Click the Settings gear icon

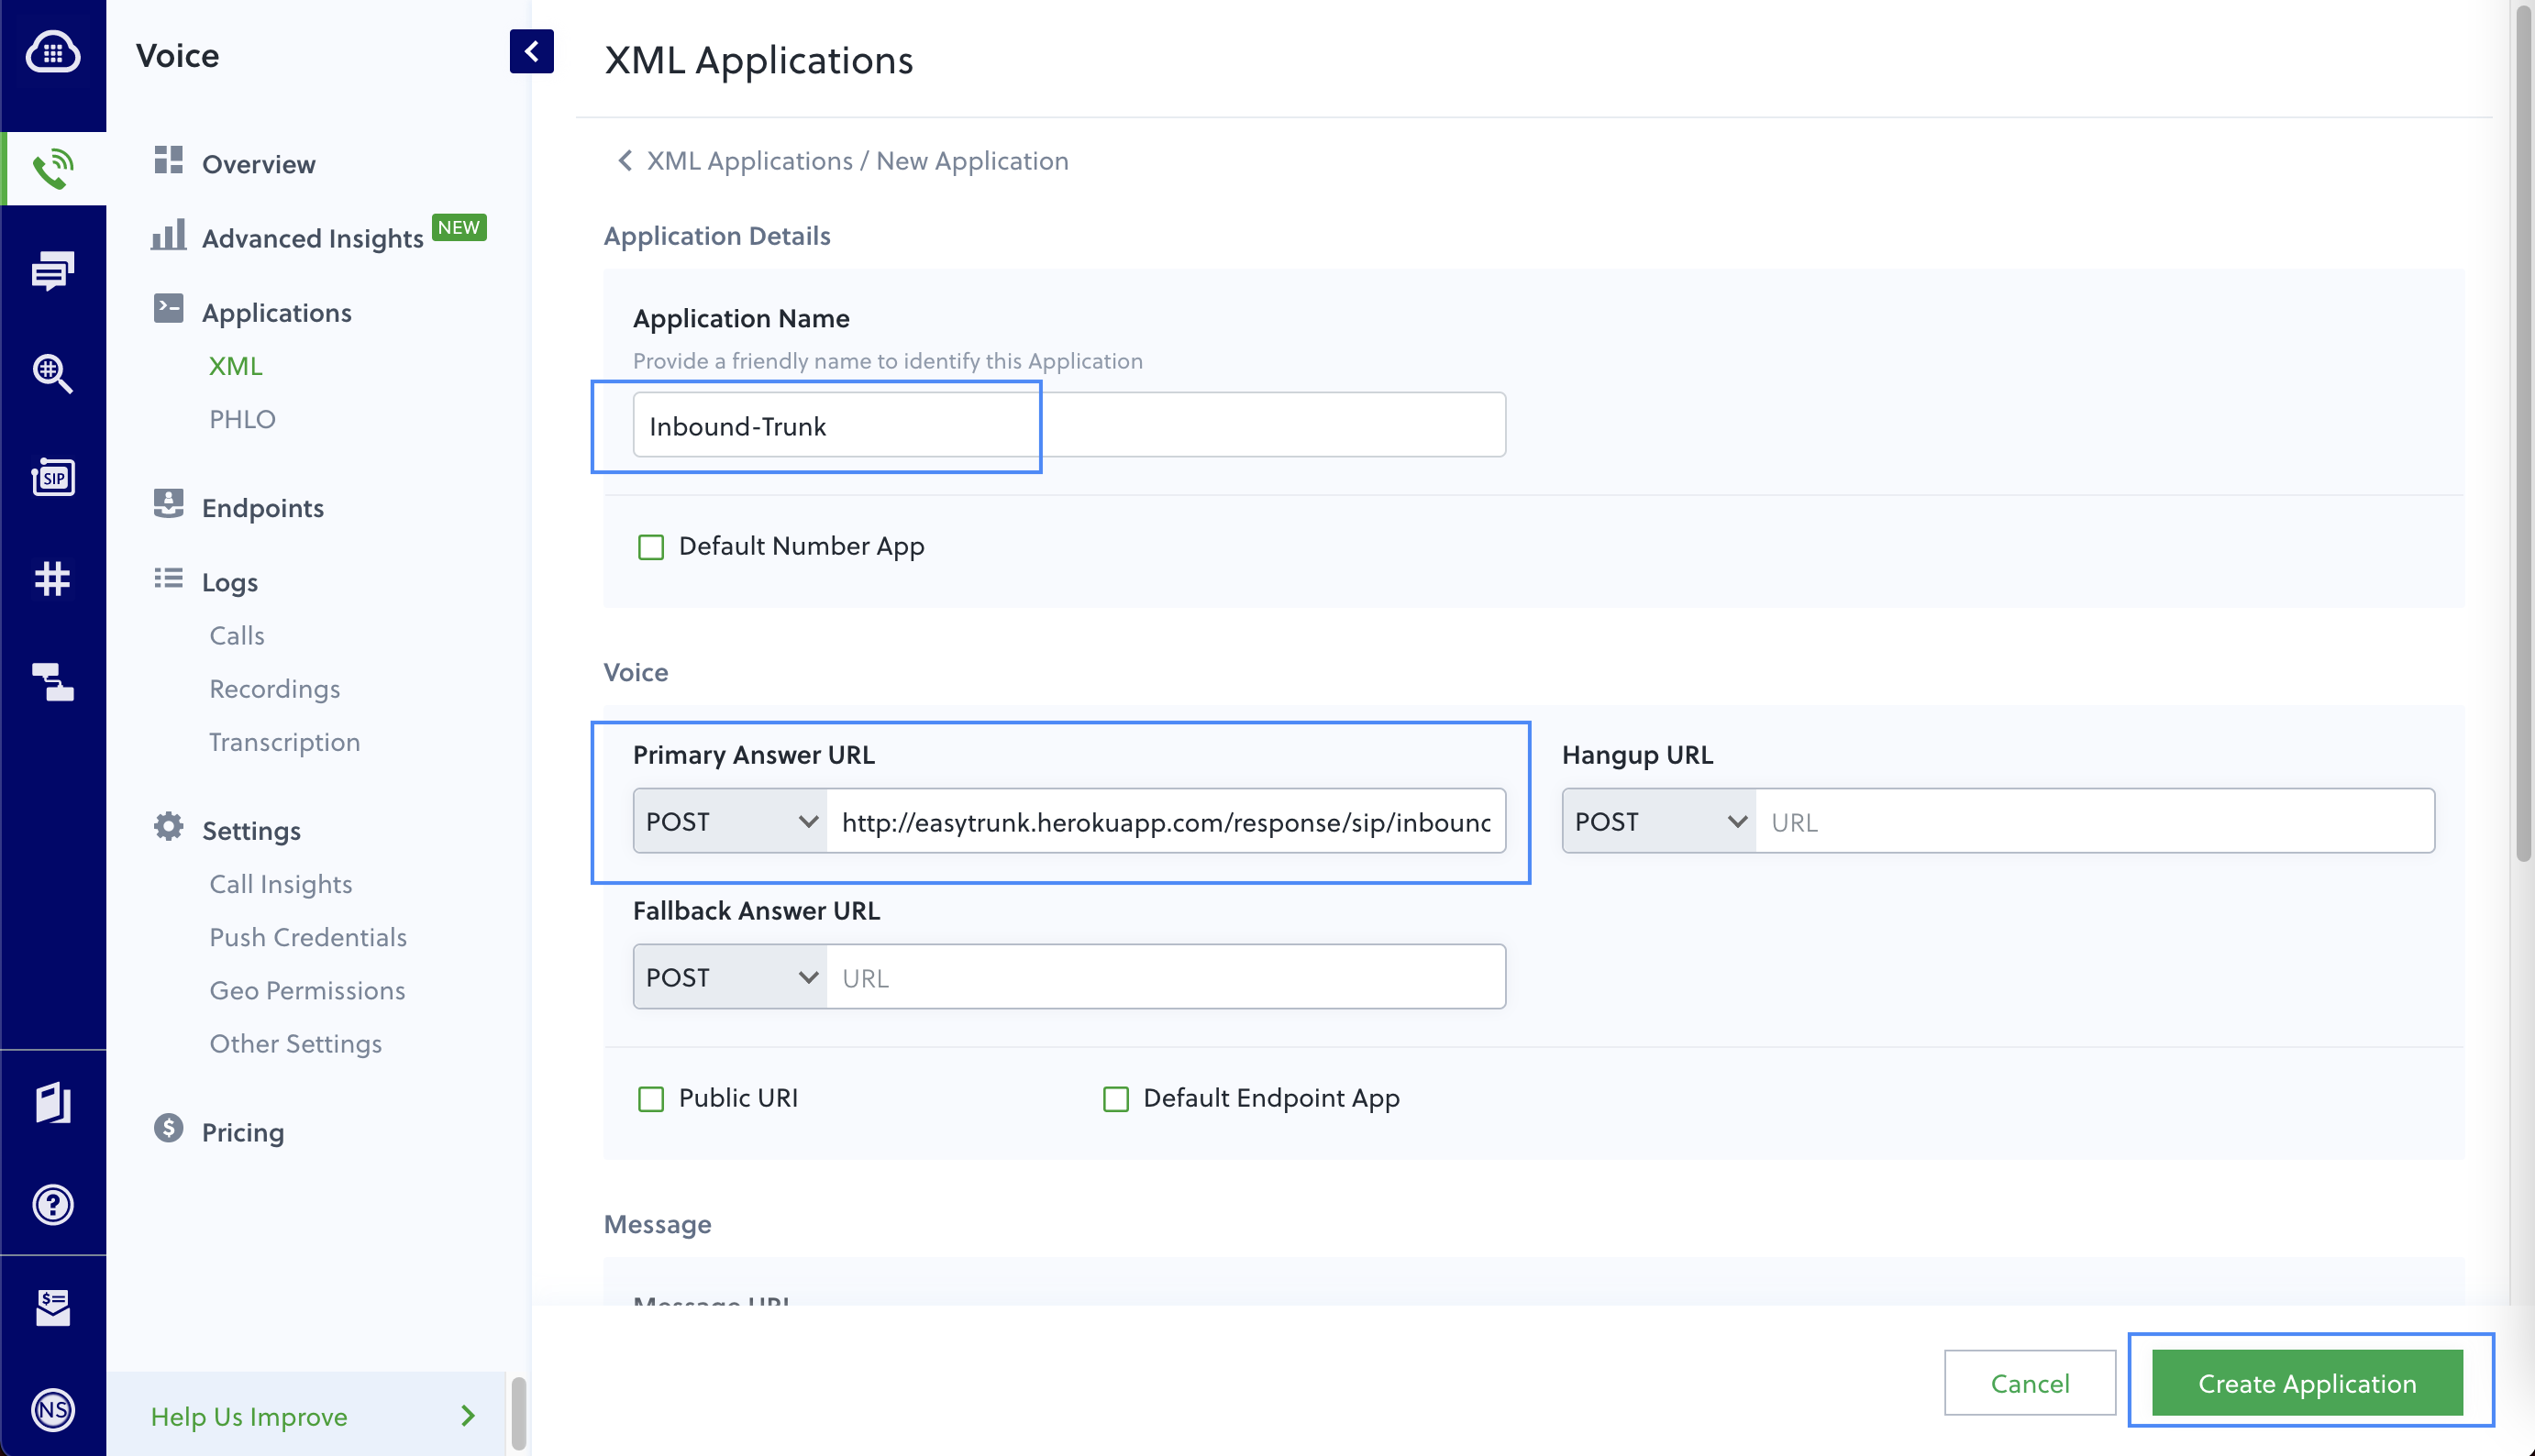pyautogui.click(x=168, y=827)
